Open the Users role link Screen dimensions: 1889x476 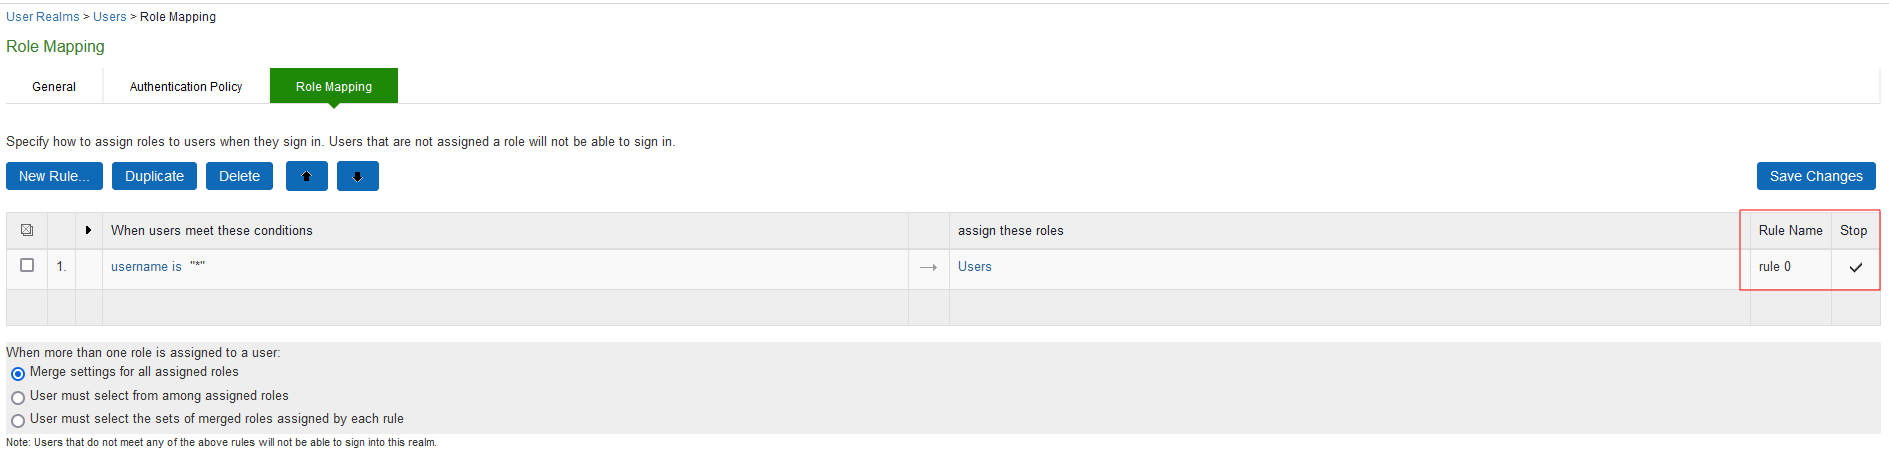point(974,267)
